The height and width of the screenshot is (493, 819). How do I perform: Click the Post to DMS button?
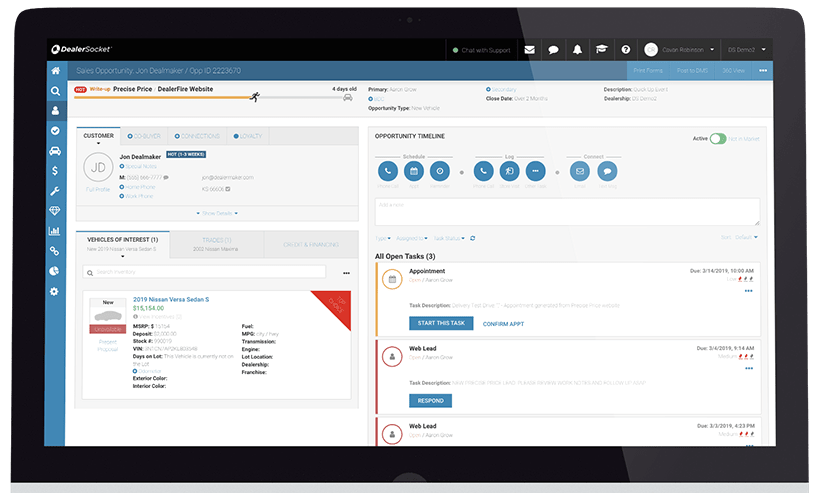(x=692, y=71)
